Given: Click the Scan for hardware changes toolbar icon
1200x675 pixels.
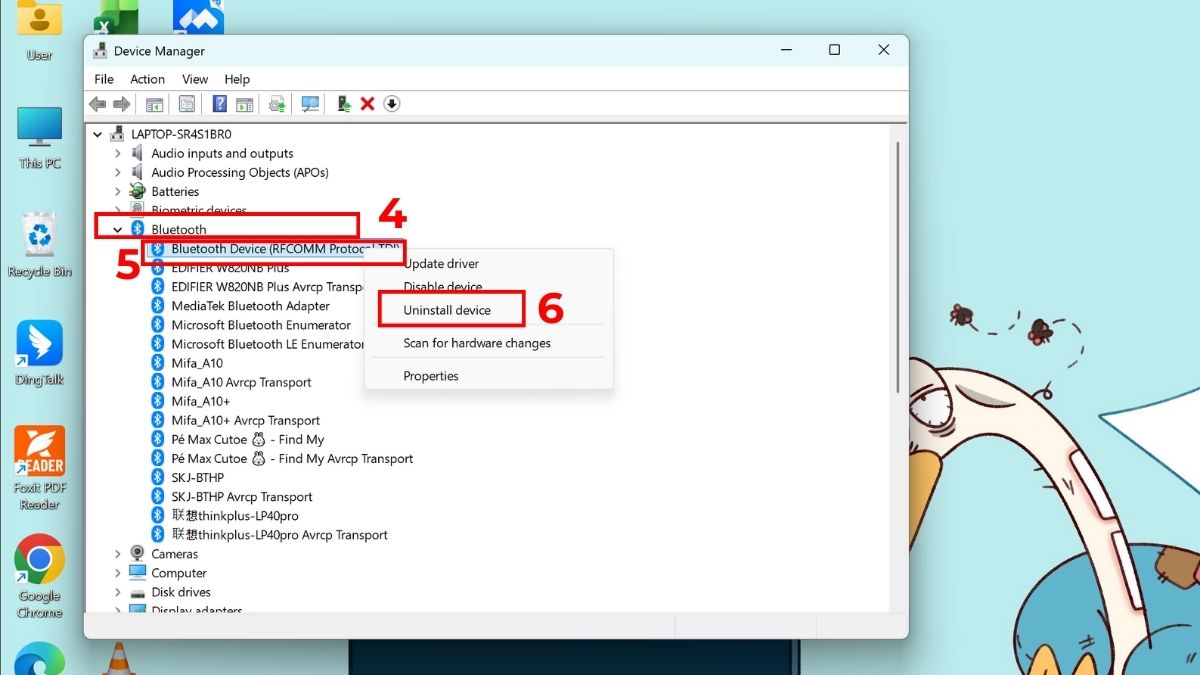Looking at the screenshot, I should (x=310, y=104).
